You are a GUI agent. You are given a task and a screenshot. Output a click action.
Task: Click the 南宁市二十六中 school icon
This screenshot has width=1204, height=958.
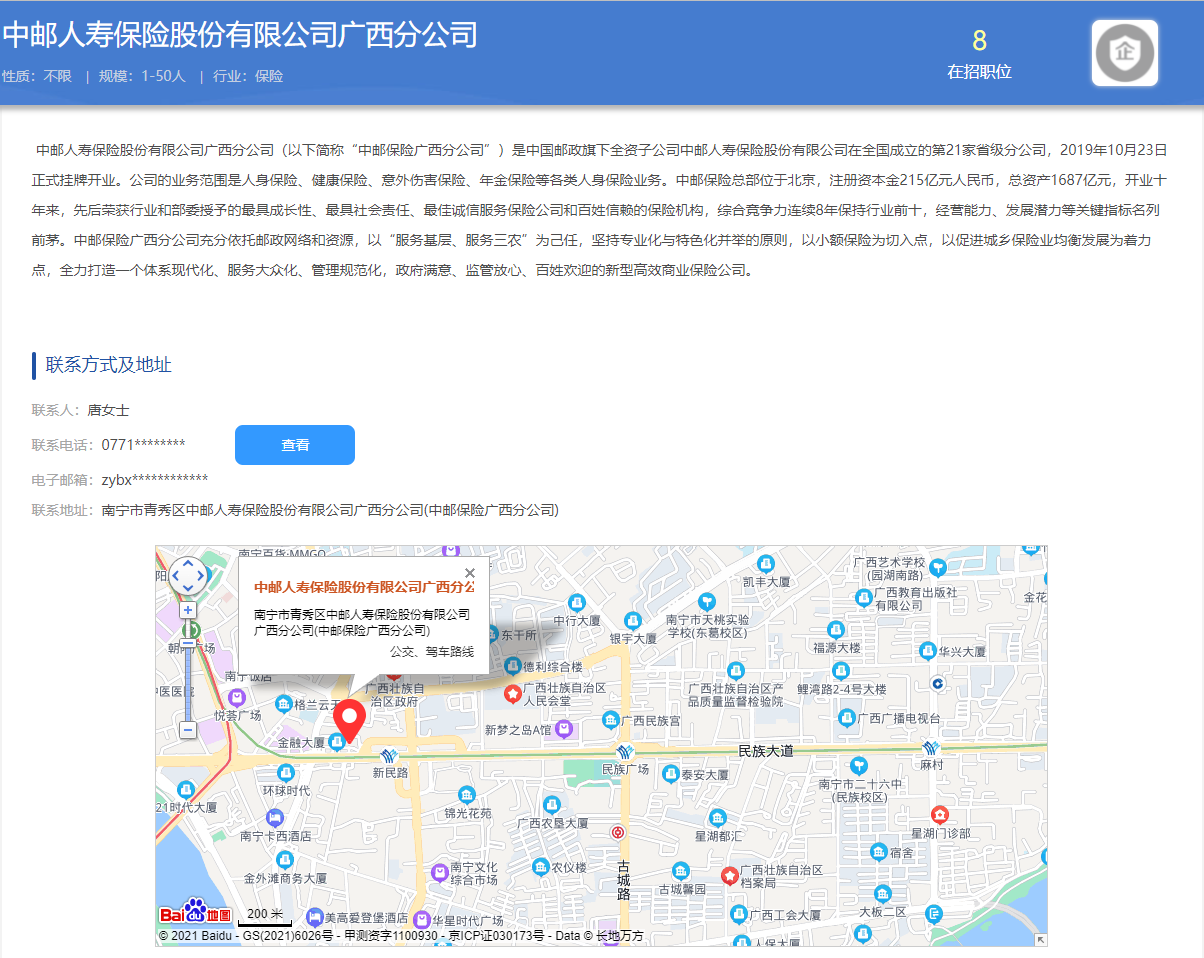859,765
